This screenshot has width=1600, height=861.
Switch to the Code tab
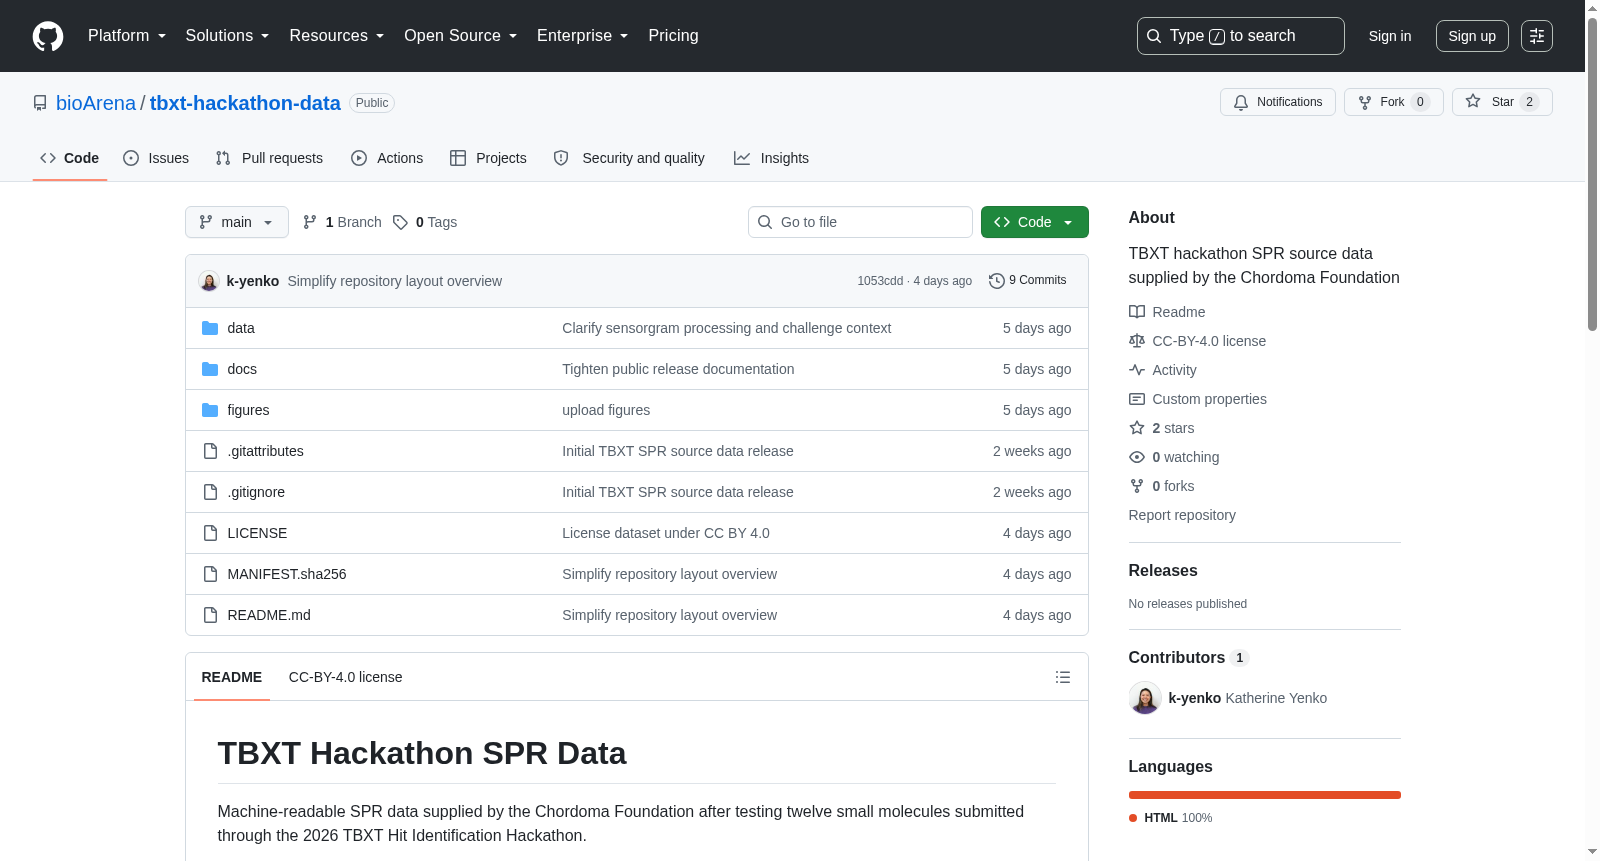click(x=70, y=158)
